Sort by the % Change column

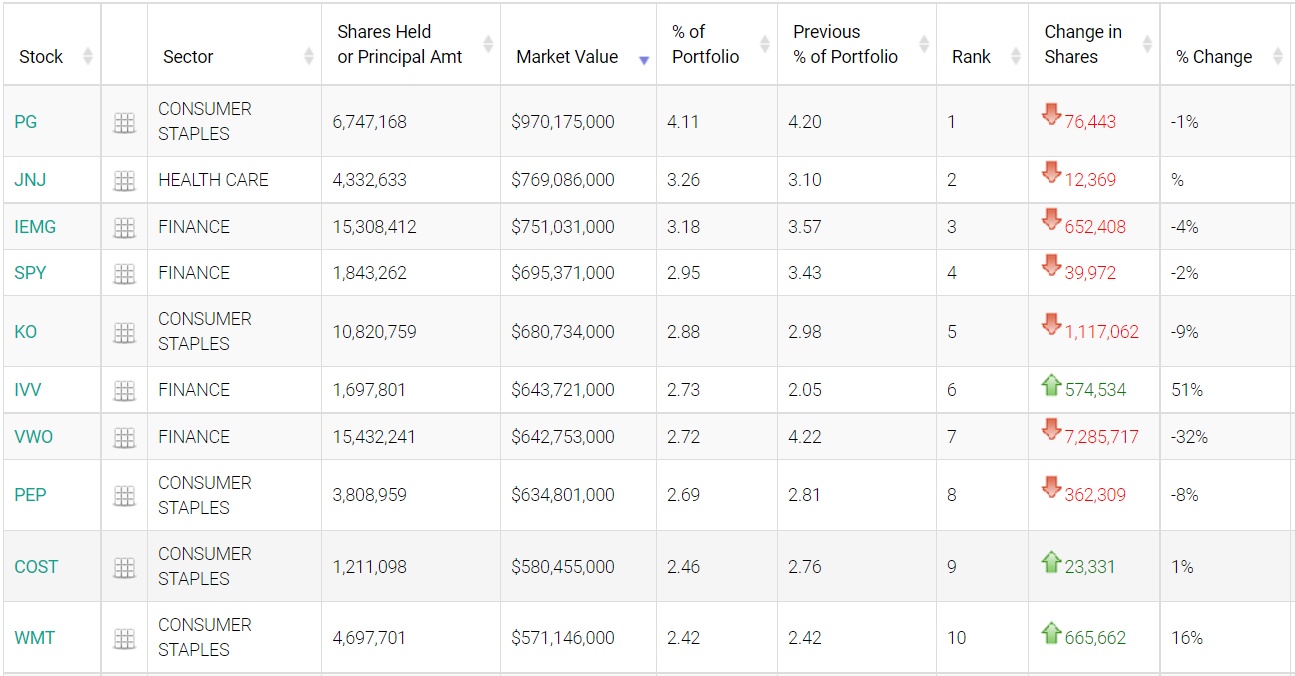(1214, 57)
